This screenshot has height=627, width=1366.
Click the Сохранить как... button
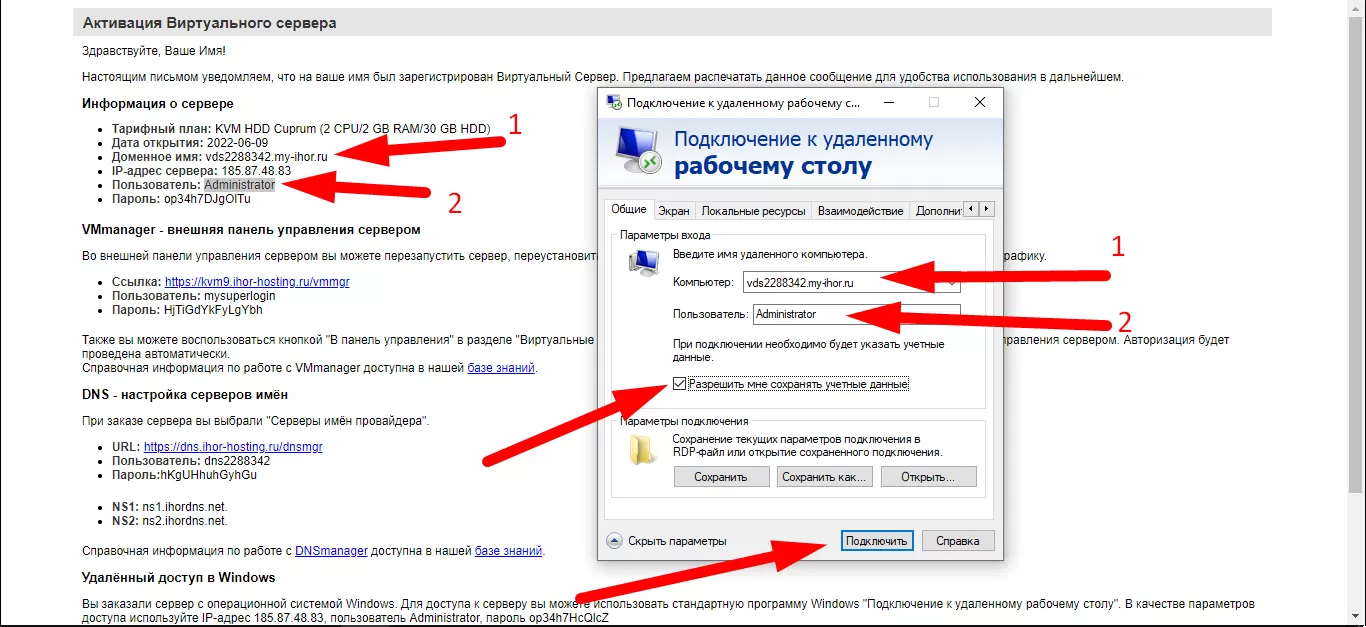[x=824, y=477]
